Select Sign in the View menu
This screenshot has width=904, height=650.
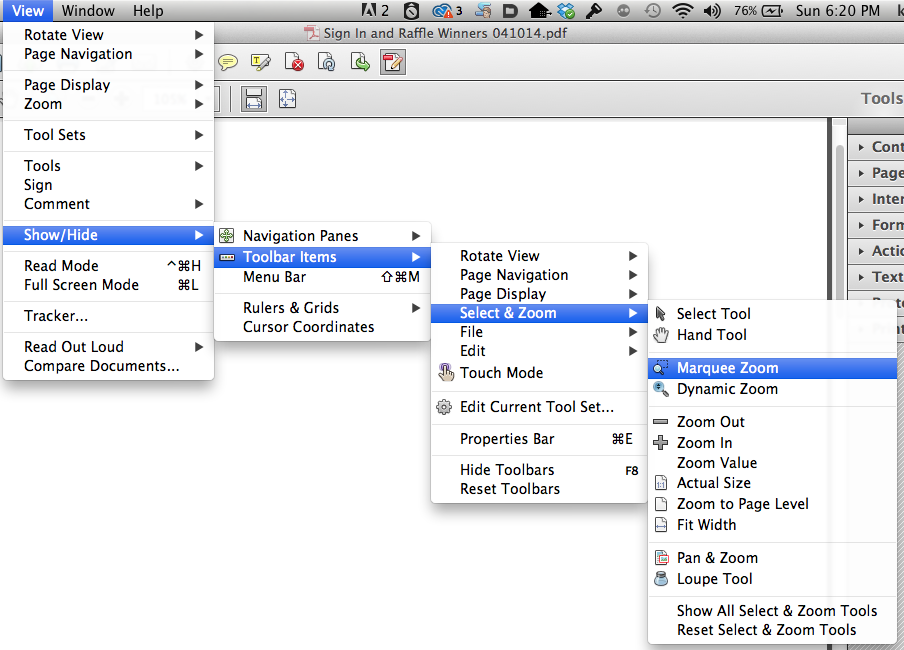(108, 185)
